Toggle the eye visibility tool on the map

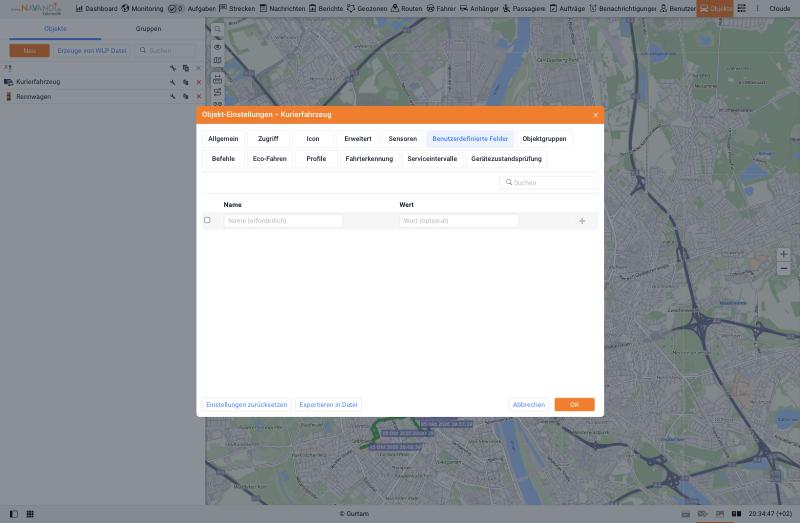click(217, 47)
